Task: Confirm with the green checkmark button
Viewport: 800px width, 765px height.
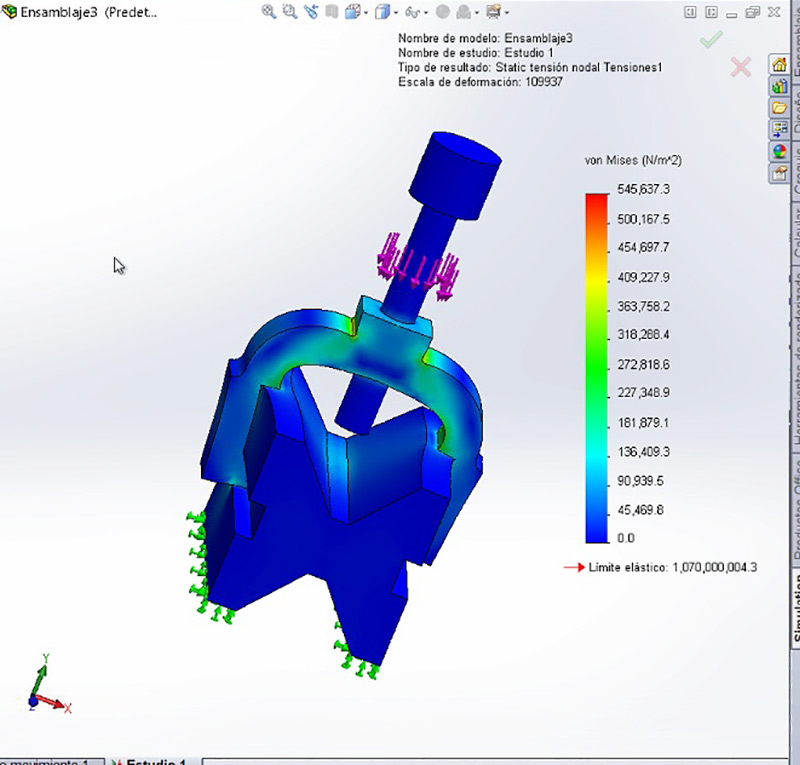Action: coord(711,39)
